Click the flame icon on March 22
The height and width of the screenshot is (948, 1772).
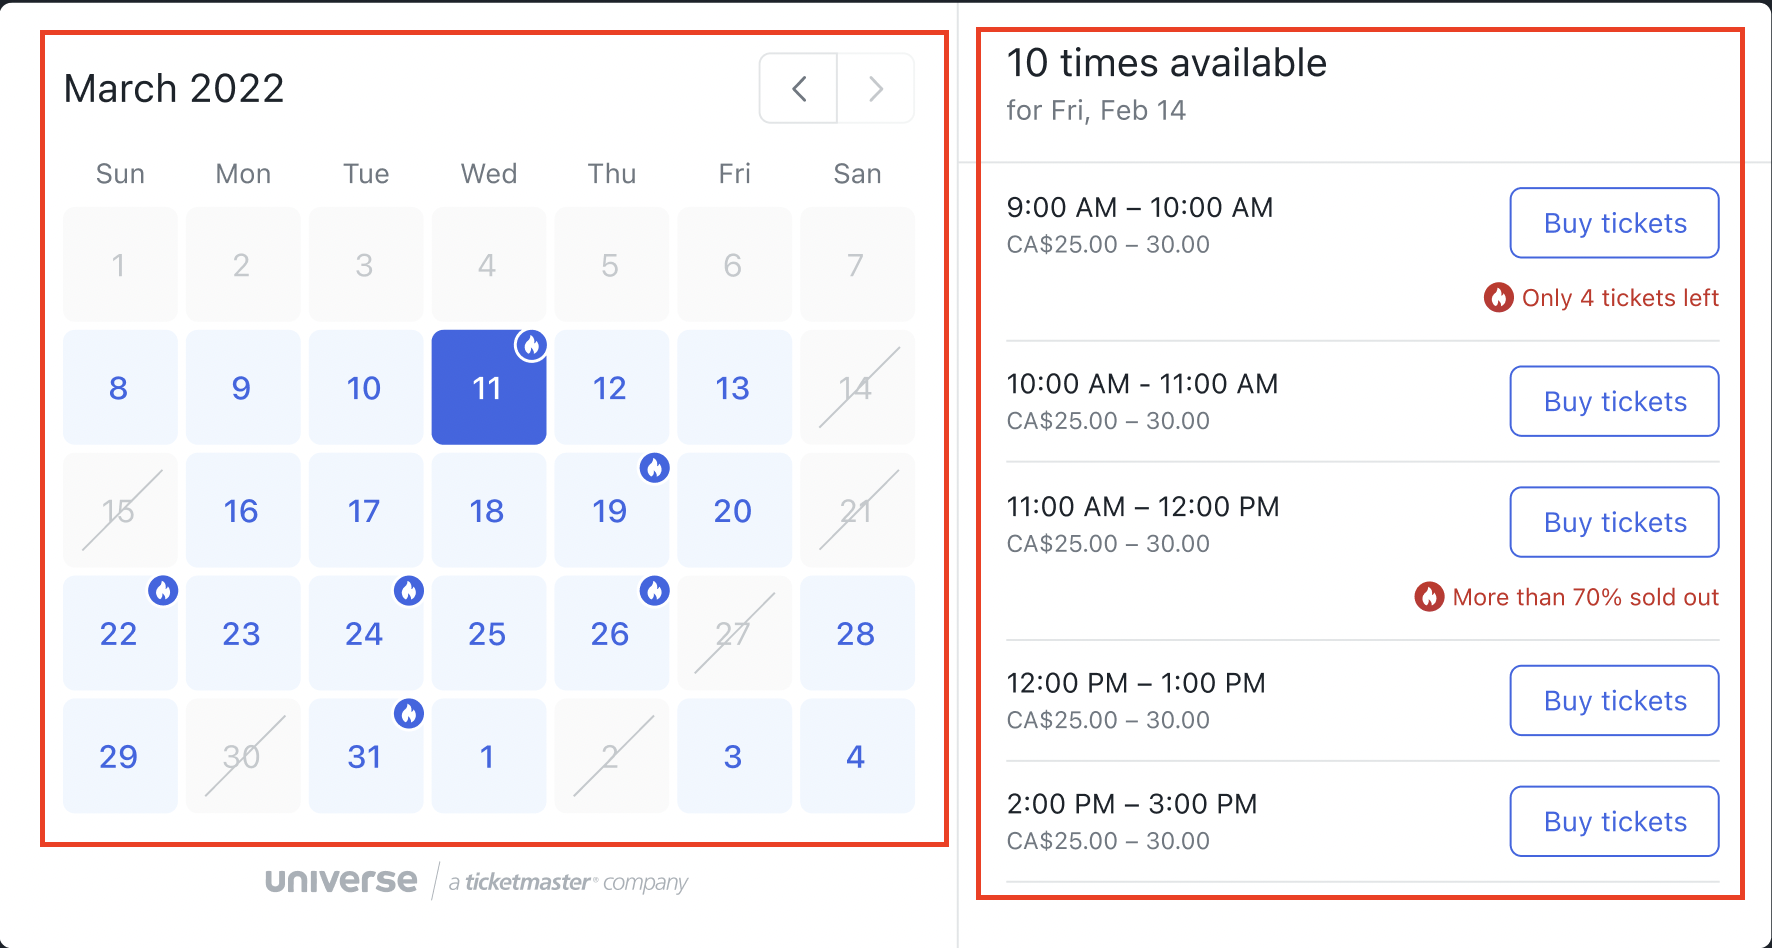point(163,590)
